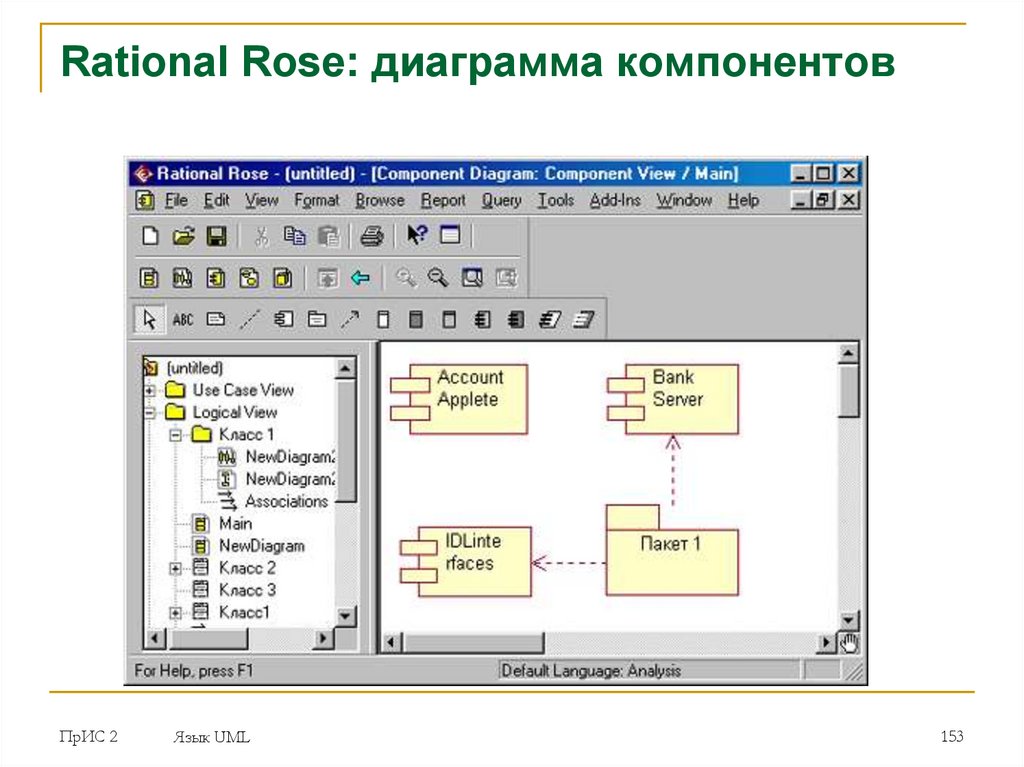Restore the inner diagram window
Screen dimensions: 1024x767
coord(823,200)
